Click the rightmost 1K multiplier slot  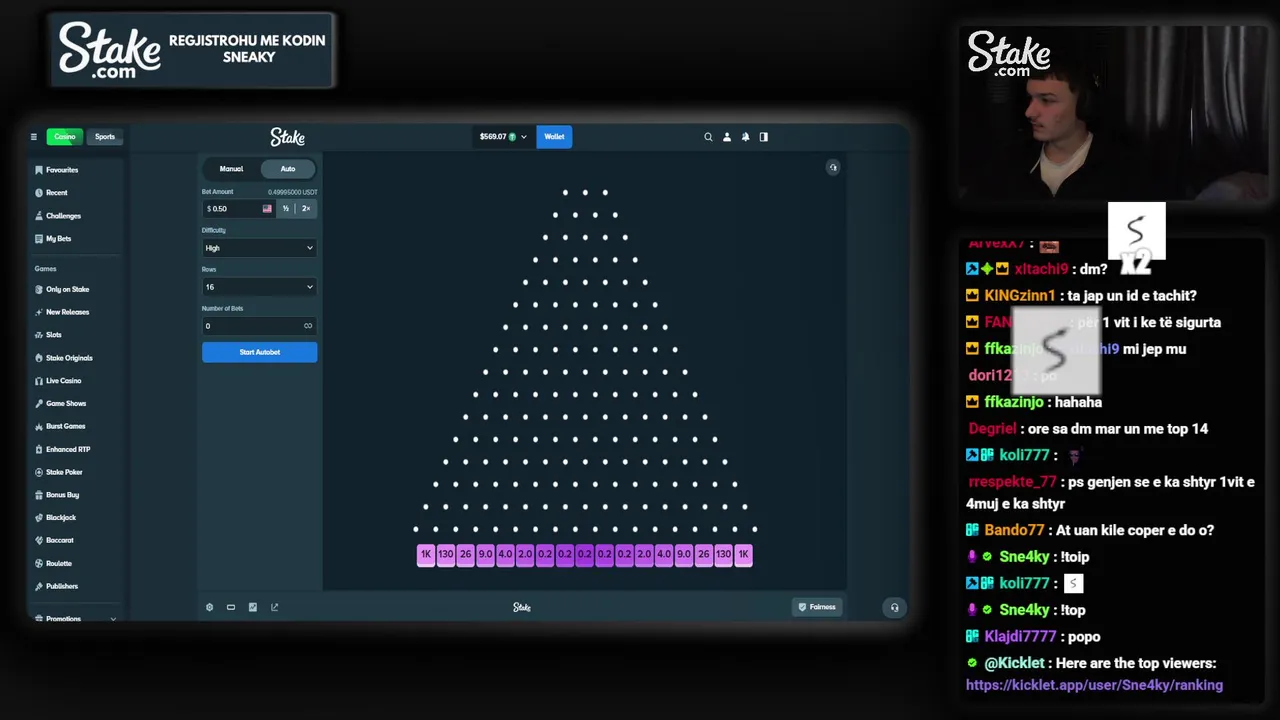click(x=743, y=554)
